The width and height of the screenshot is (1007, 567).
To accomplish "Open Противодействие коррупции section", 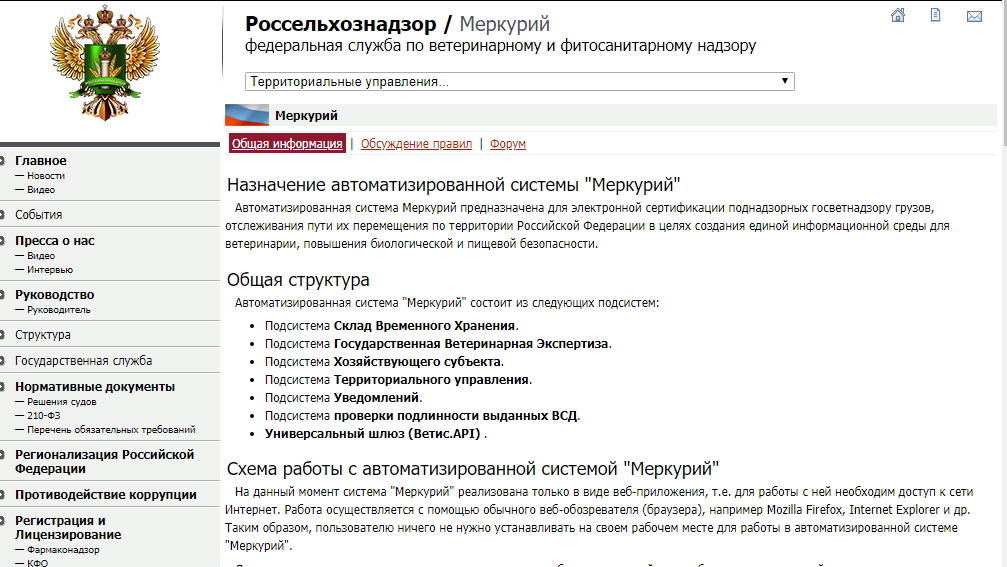I will (x=106, y=494).
